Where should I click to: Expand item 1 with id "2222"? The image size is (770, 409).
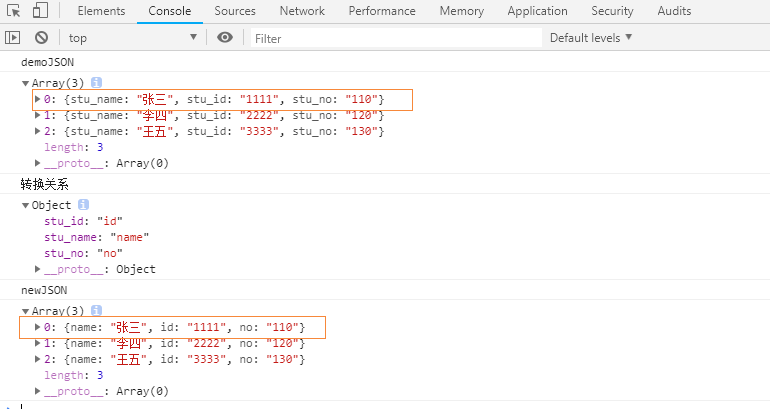37,343
